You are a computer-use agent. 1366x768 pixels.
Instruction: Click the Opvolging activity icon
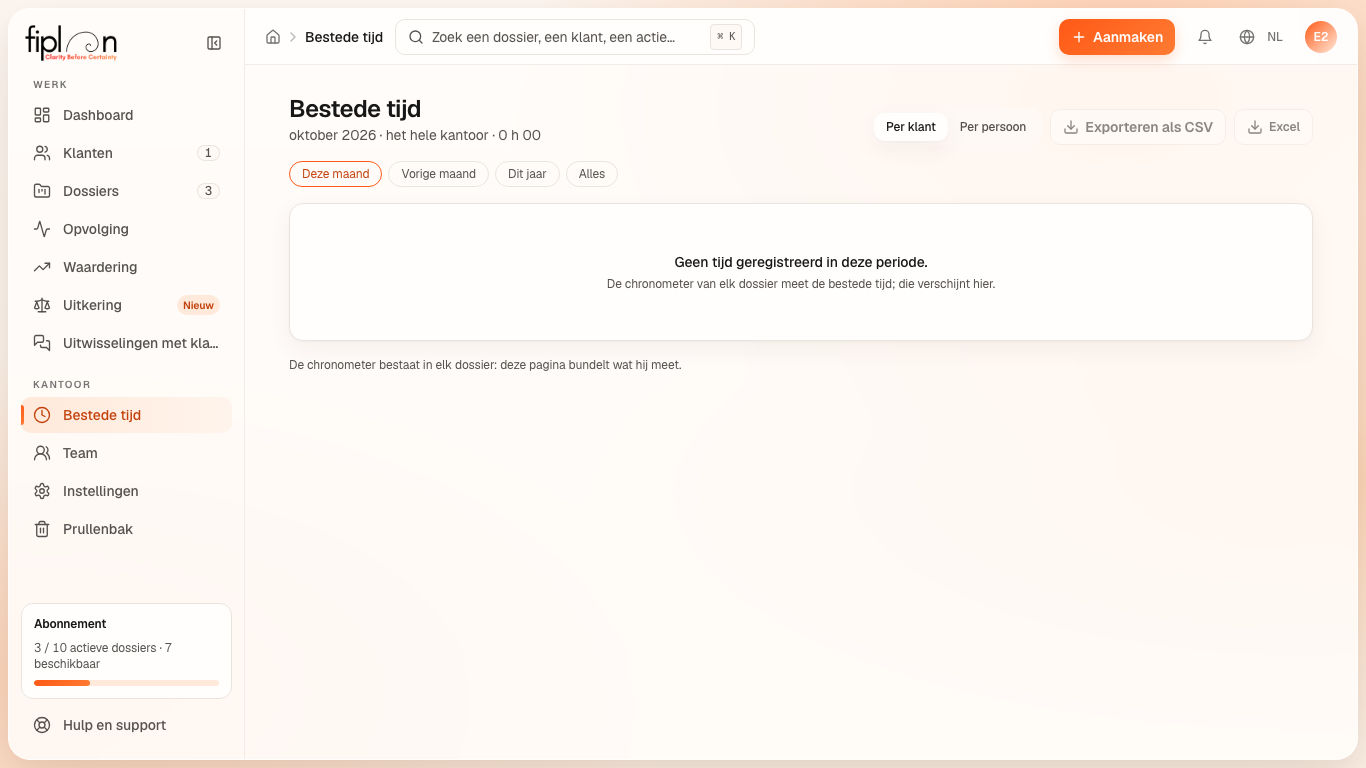pyautogui.click(x=42, y=229)
